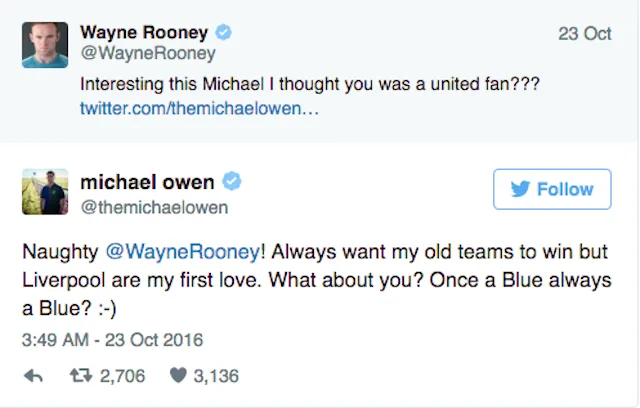This screenshot has width=640, height=408.
Task: Click the 23 Oct date on Rooney's tweet
Action: (584, 34)
